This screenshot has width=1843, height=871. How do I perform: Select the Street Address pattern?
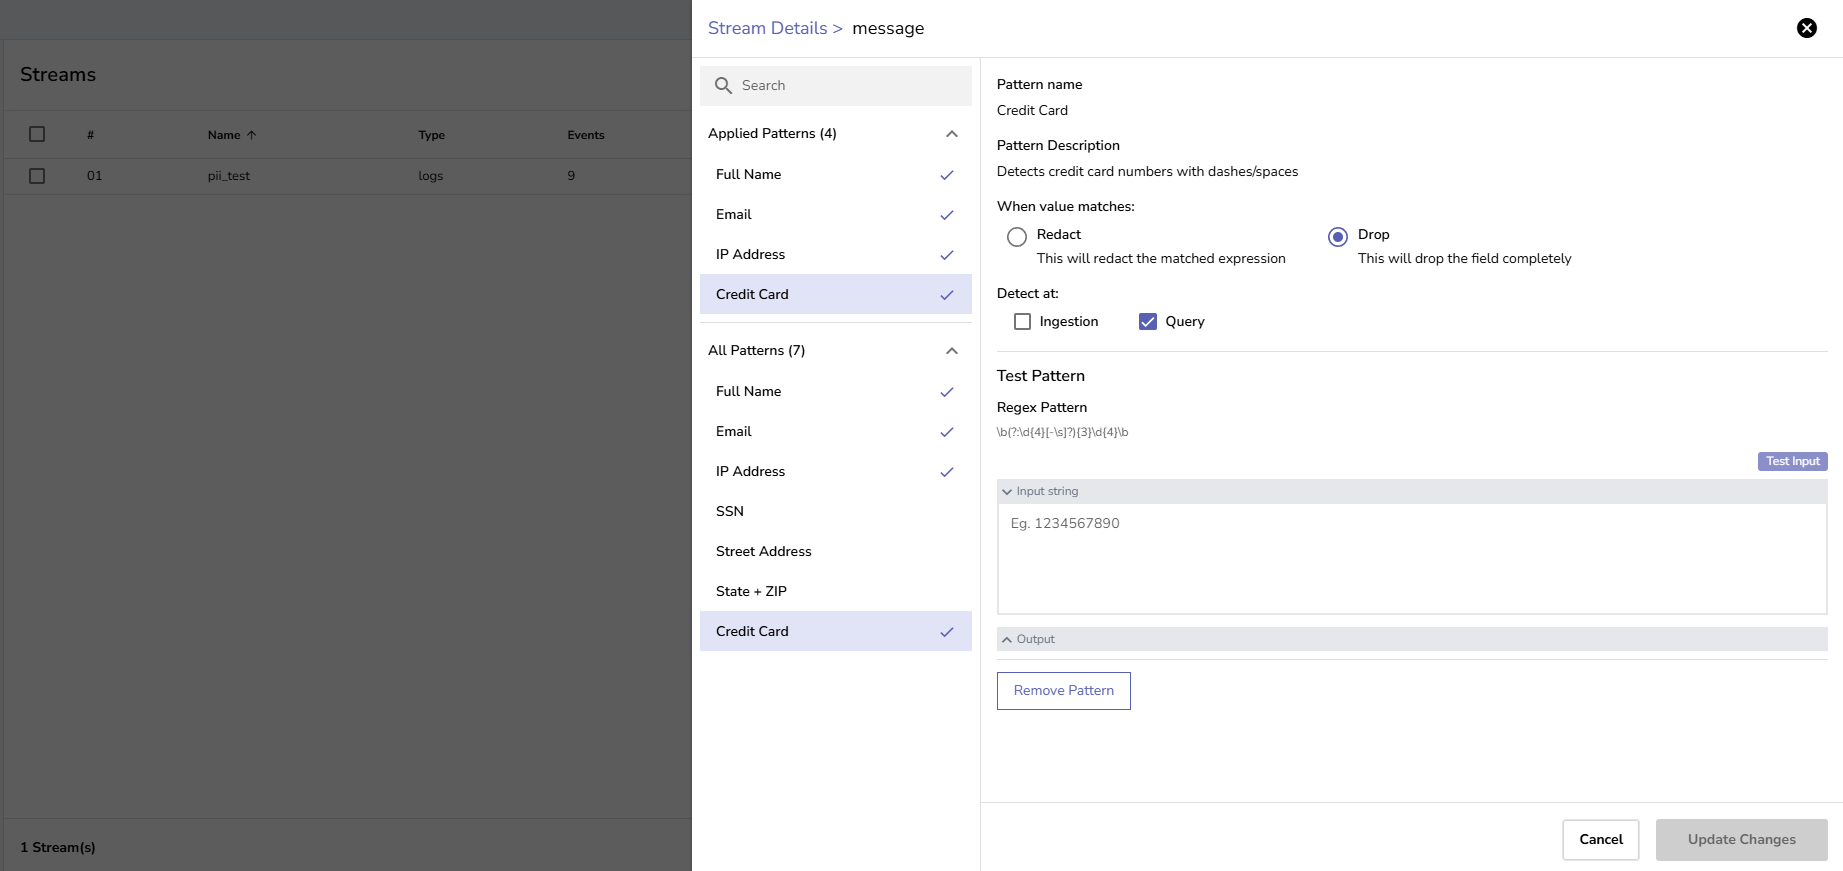click(x=763, y=551)
